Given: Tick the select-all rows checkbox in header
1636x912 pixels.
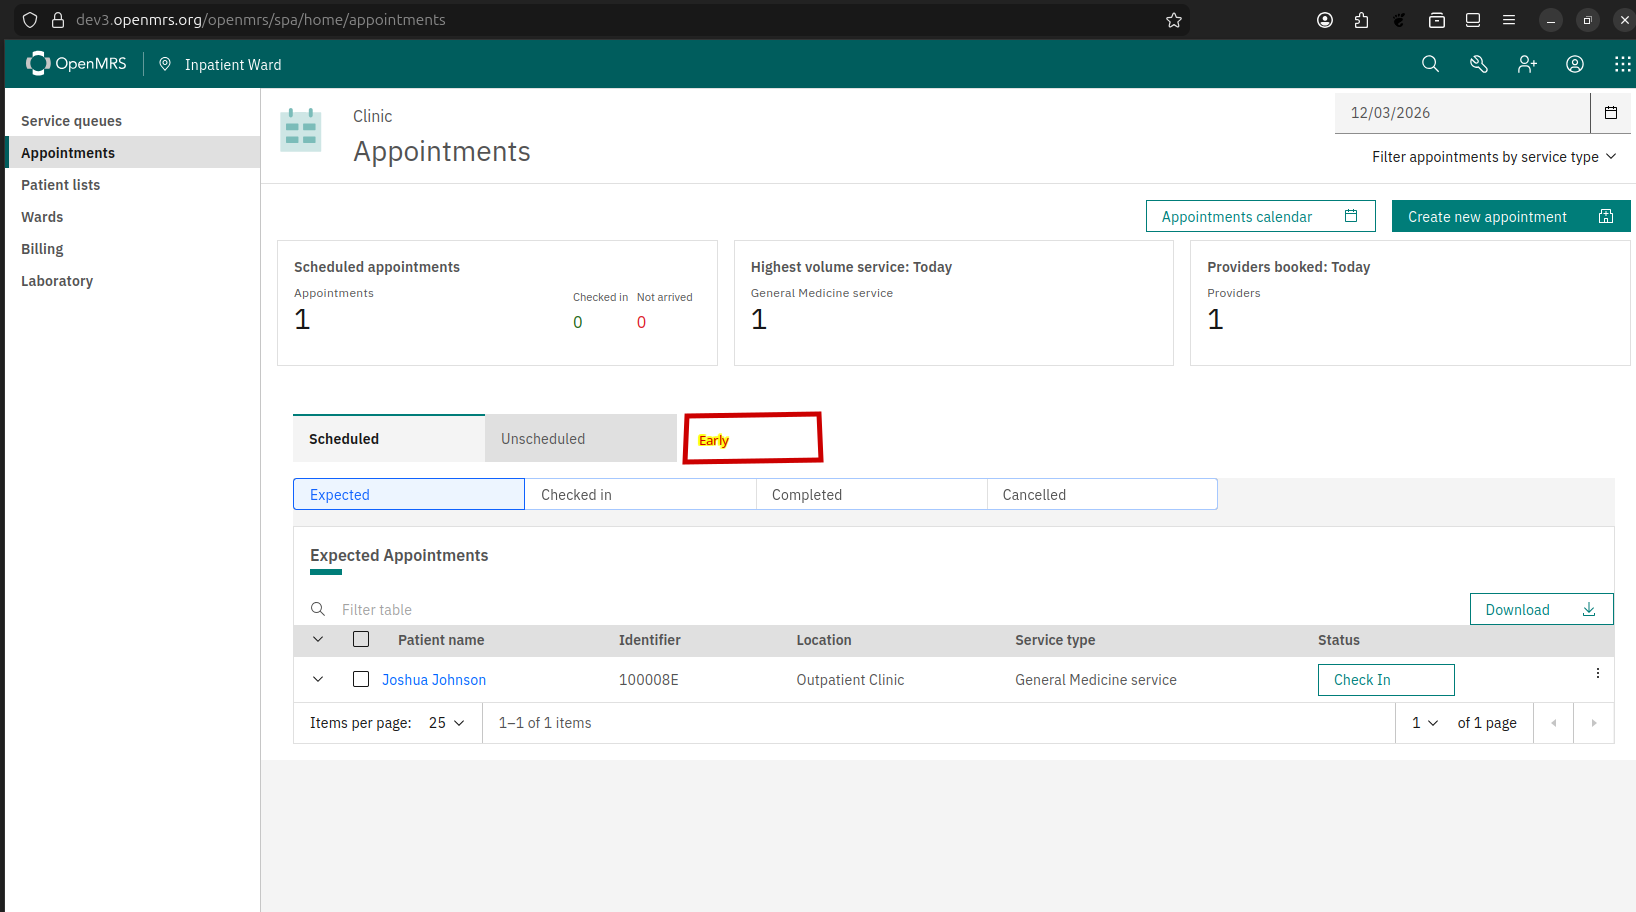Looking at the screenshot, I should (x=361, y=640).
